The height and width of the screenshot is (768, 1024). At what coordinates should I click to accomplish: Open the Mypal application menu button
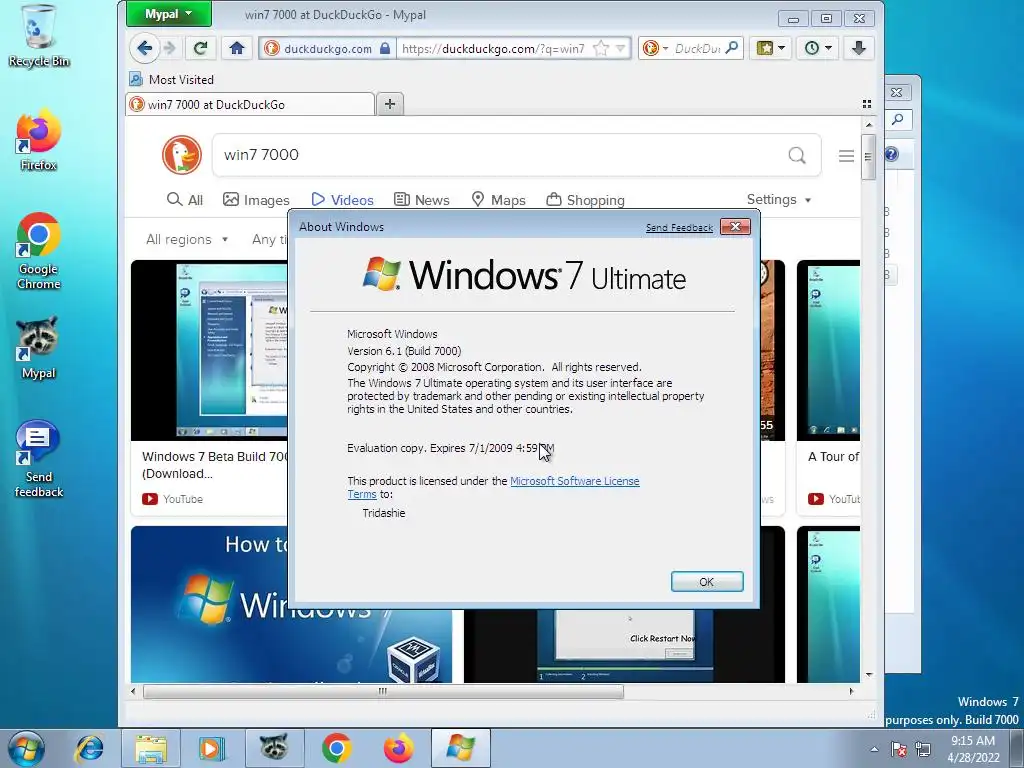(x=168, y=14)
